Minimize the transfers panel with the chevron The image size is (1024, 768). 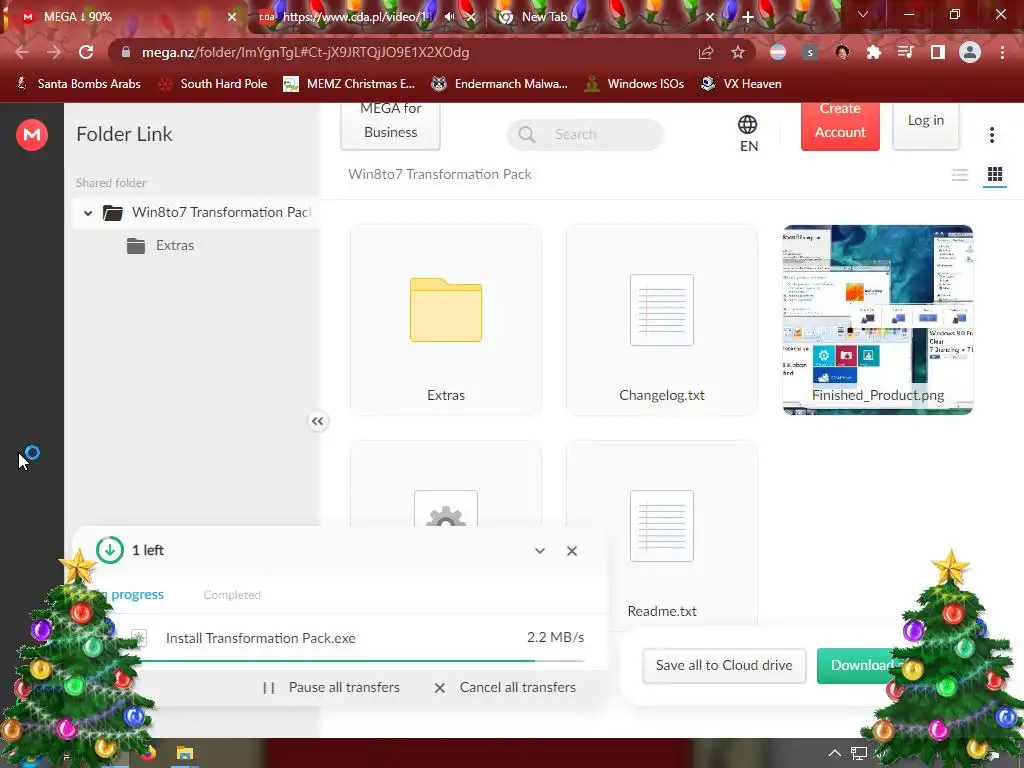coord(539,551)
